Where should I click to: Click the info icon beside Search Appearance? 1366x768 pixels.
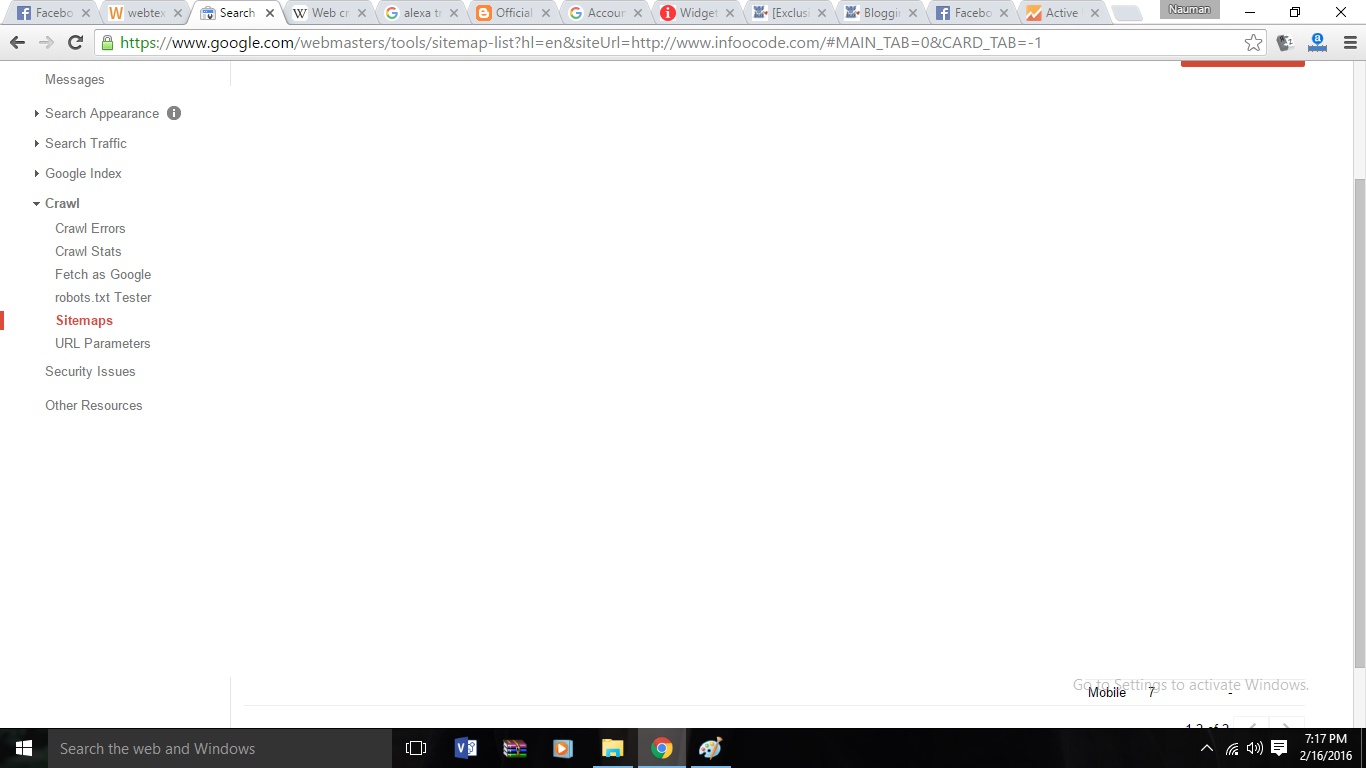pos(174,113)
